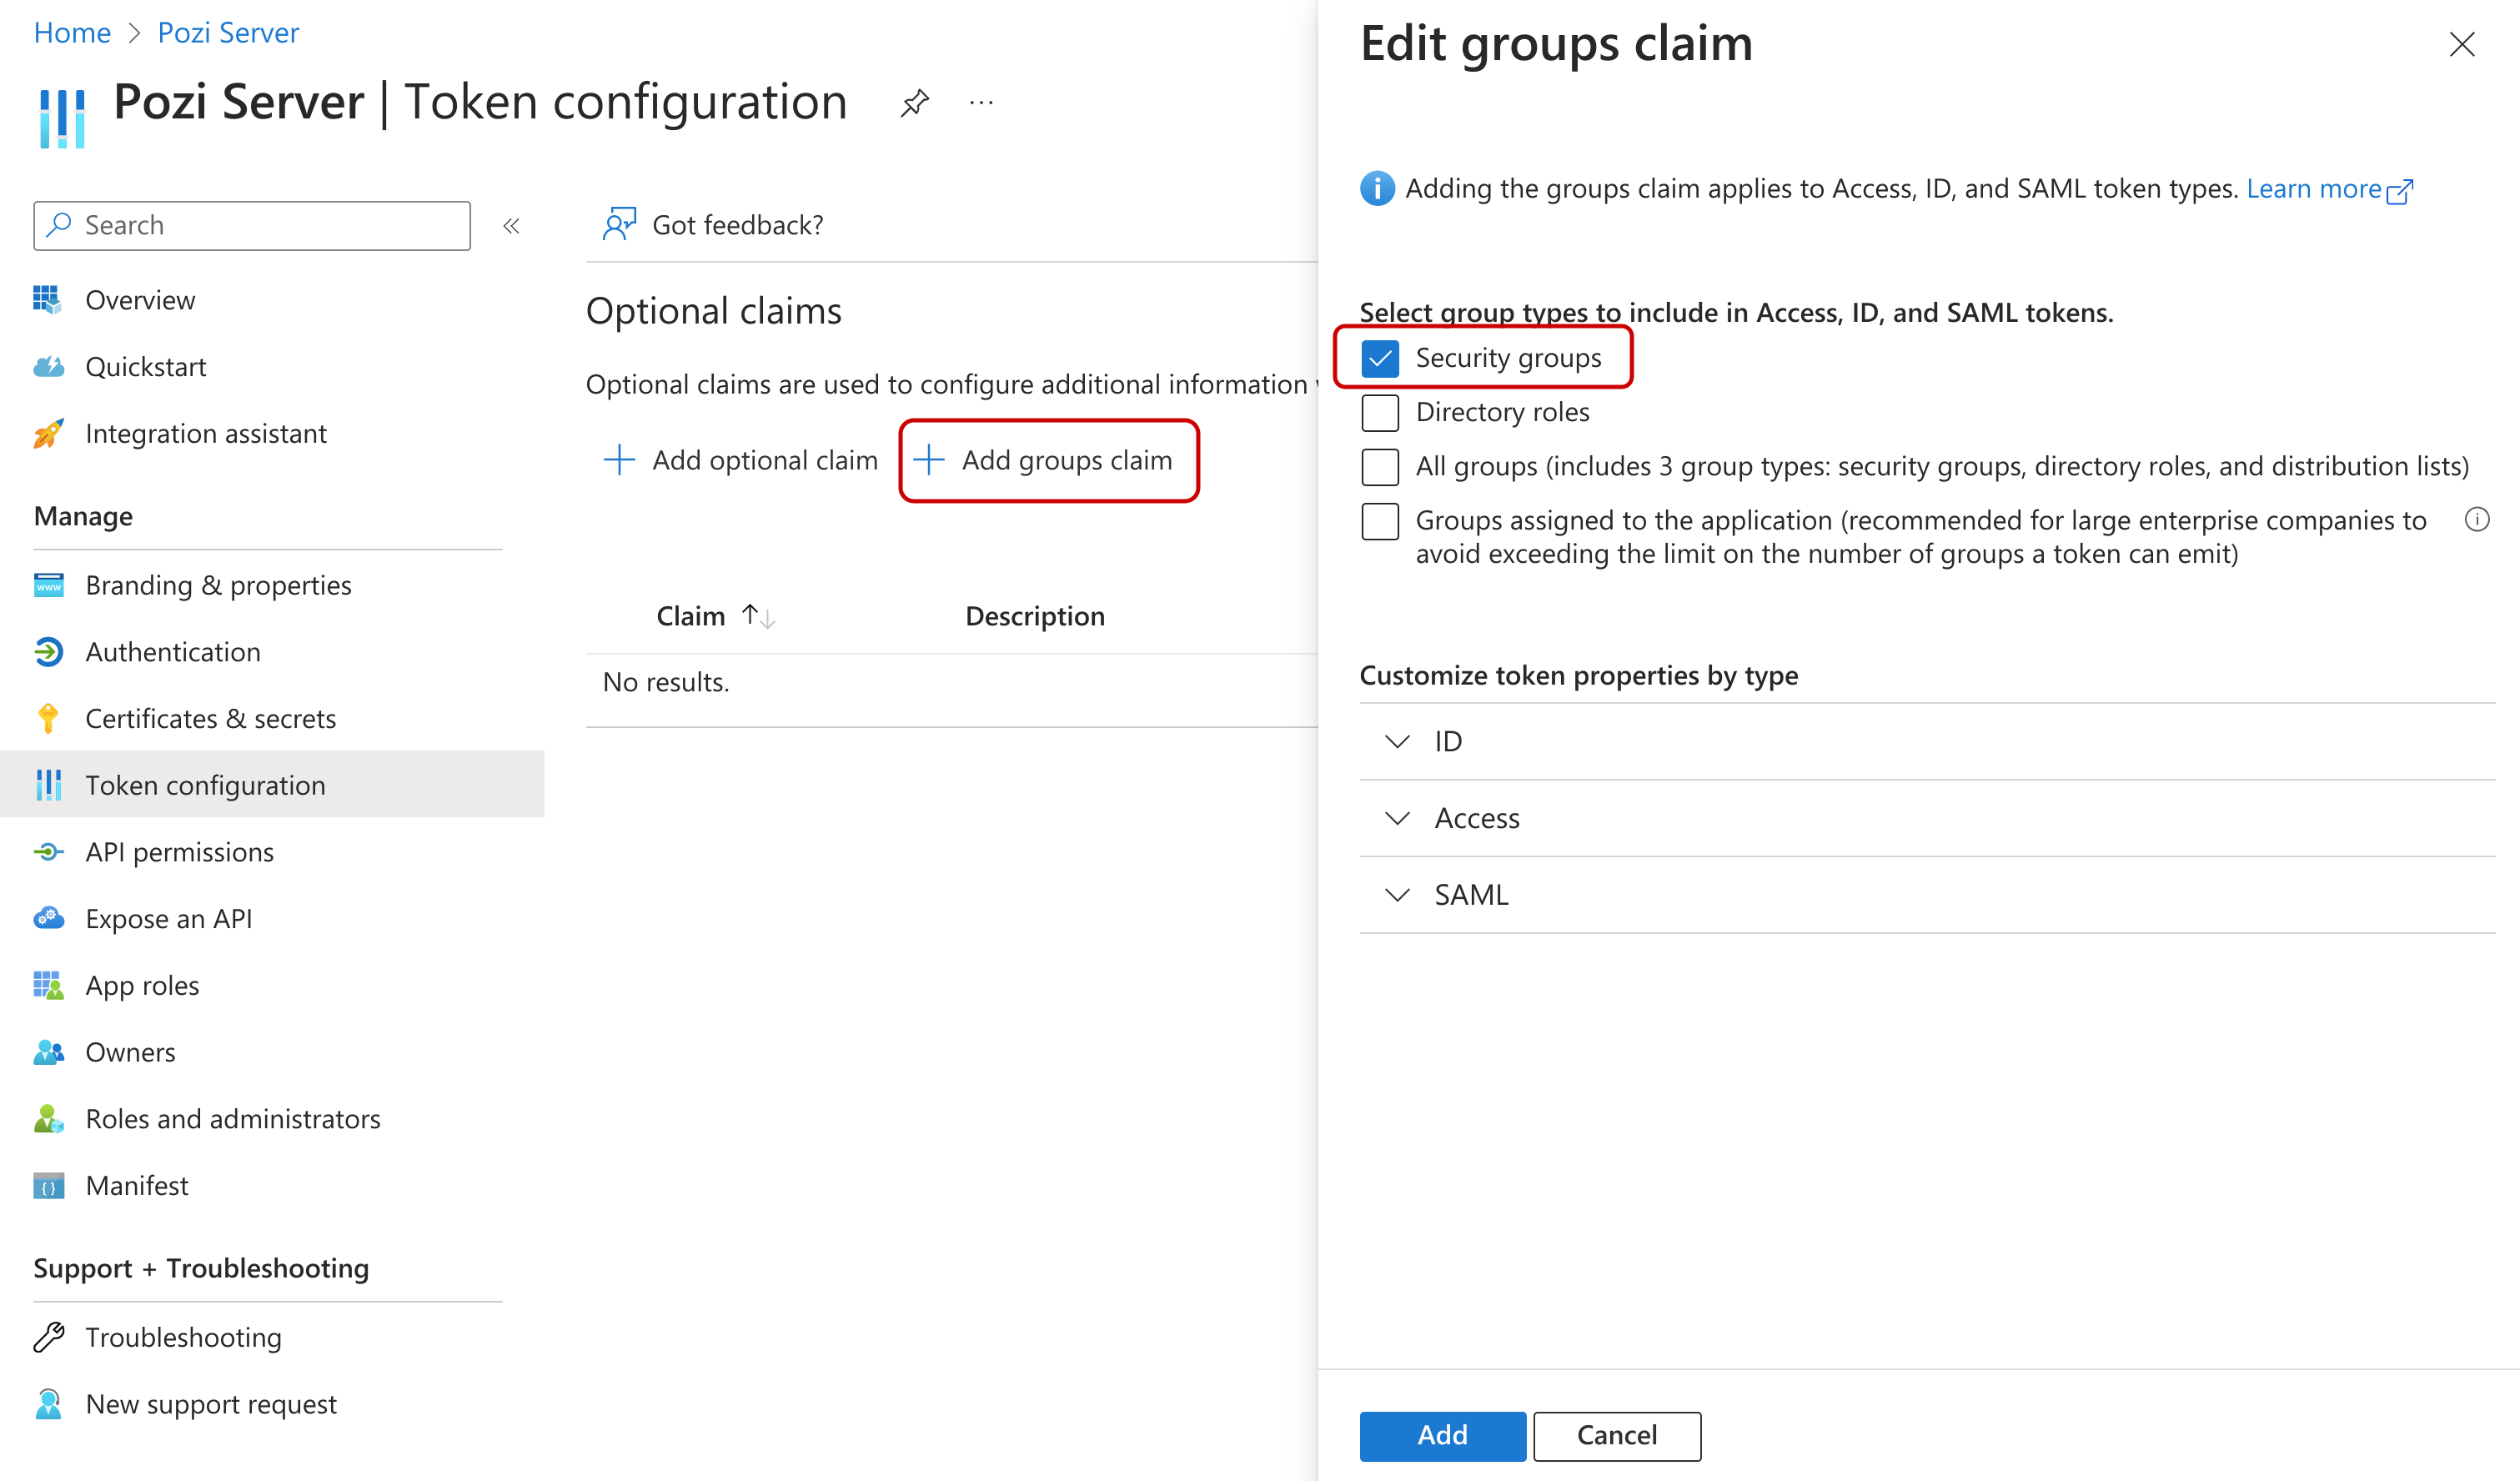
Task: Click the info icon beside Groups assigned option
Action: click(x=2476, y=520)
